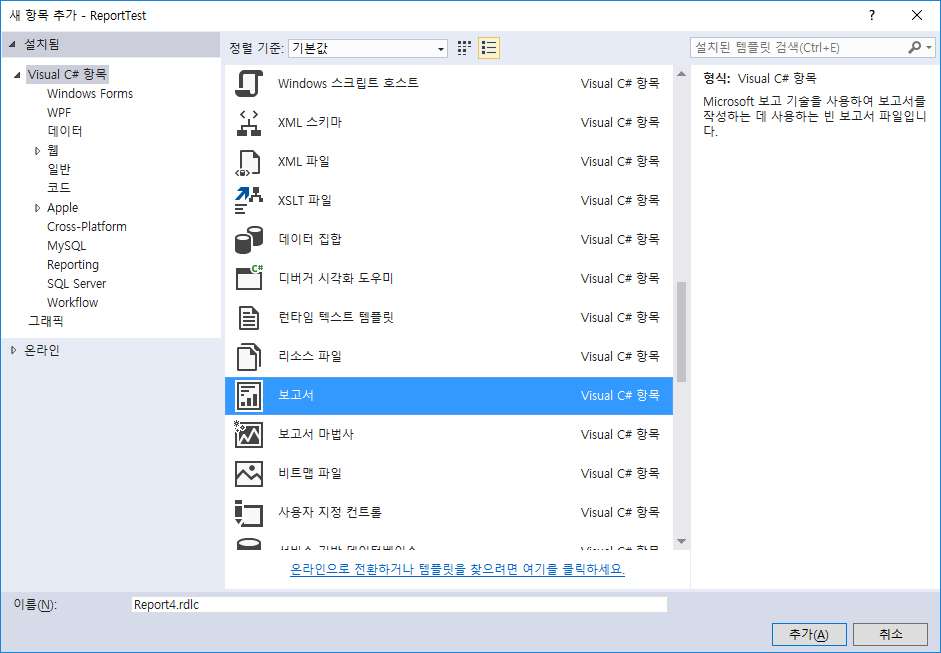The height and width of the screenshot is (653, 941).
Task: Pick the 보고서 마법사 wizard icon
Action: (x=248, y=434)
